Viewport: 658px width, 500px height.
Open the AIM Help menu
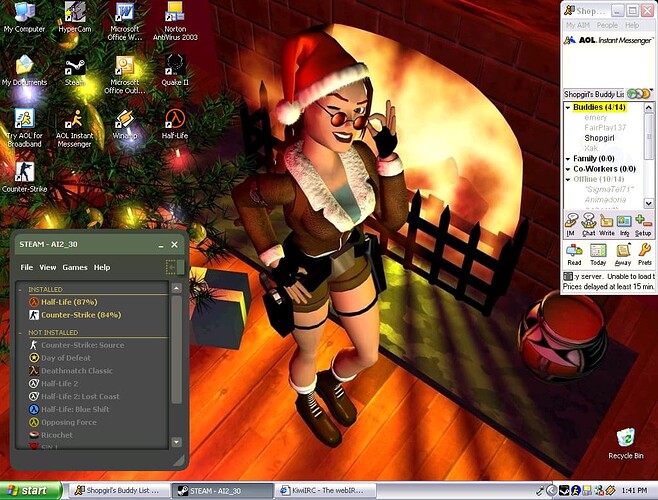coord(632,25)
